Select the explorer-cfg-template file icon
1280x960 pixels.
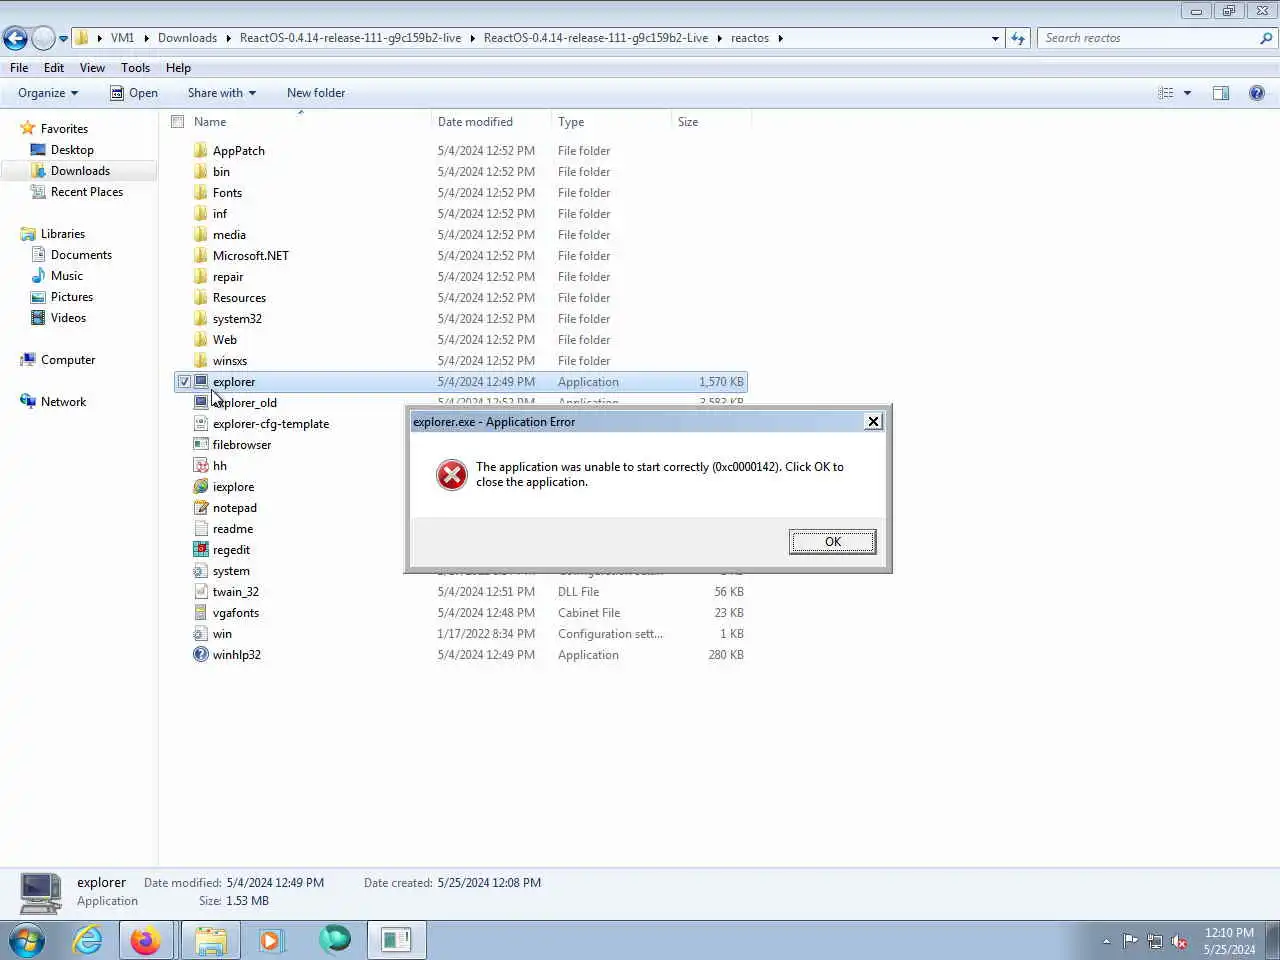pyautogui.click(x=200, y=424)
